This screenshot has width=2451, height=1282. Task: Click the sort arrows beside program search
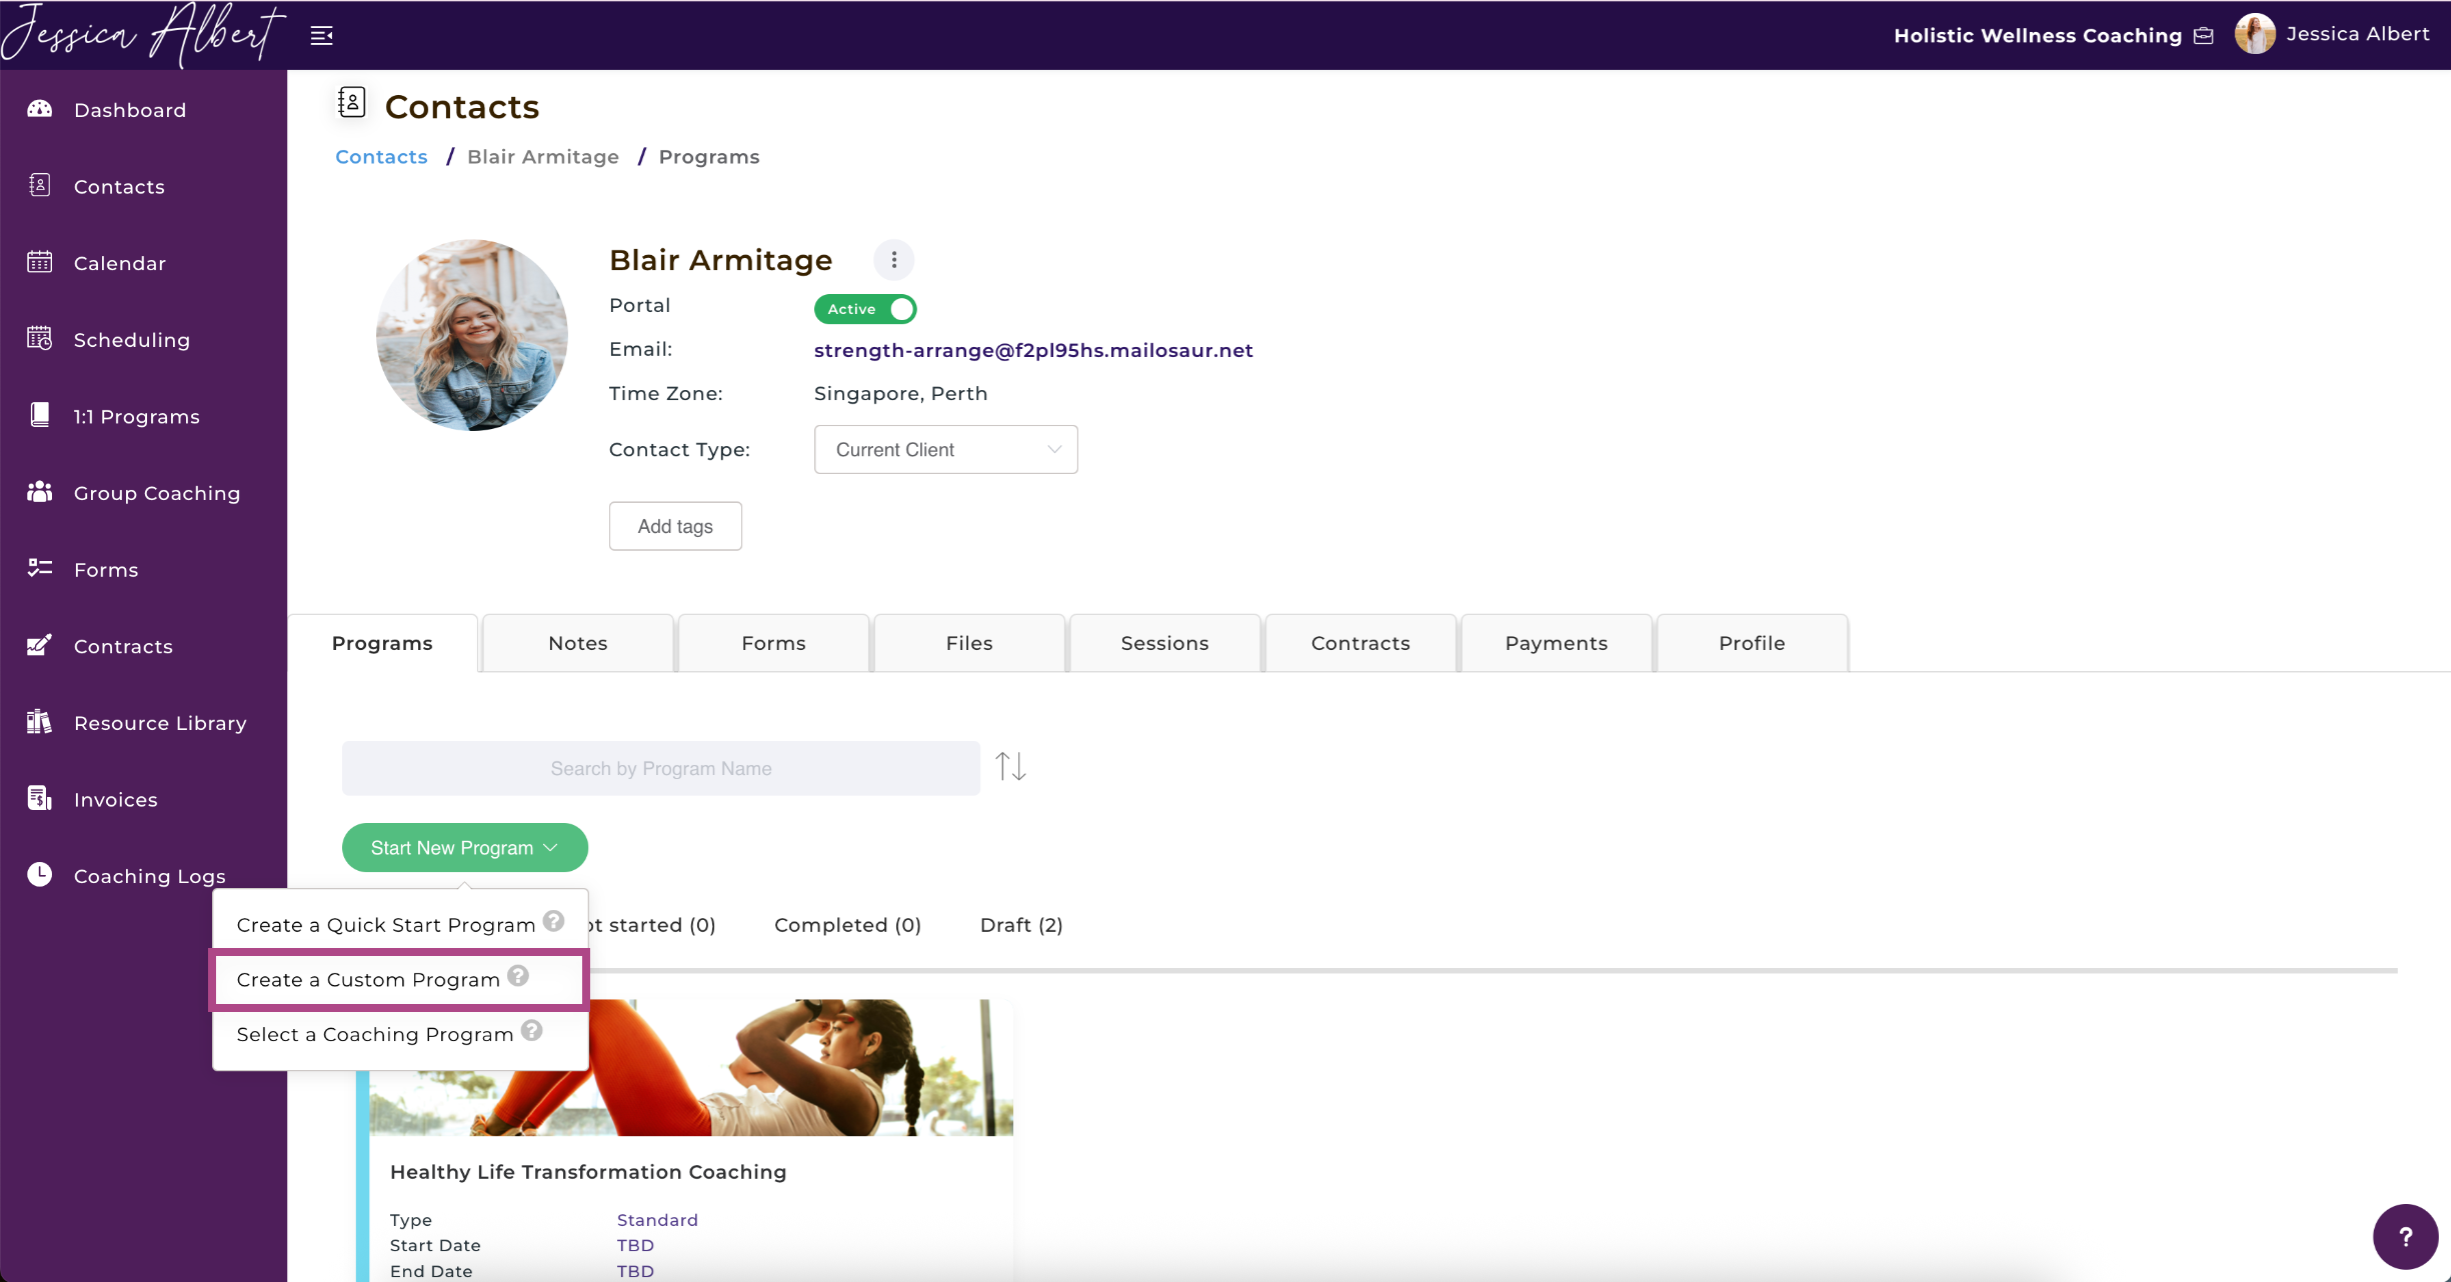pos(1011,767)
